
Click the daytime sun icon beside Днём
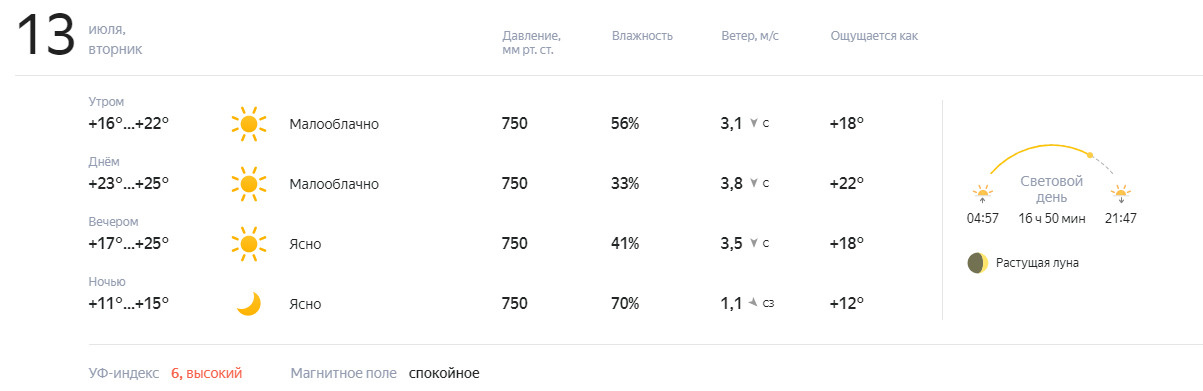[249, 184]
